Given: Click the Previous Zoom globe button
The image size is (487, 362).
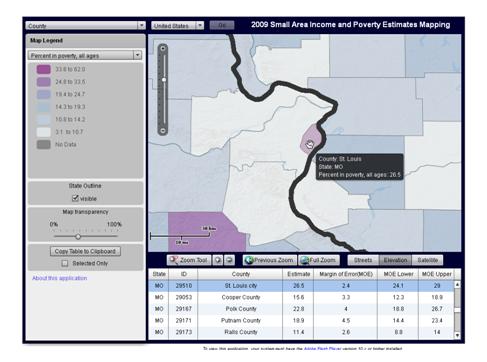Looking at the screenshot, I should [270, 260].
